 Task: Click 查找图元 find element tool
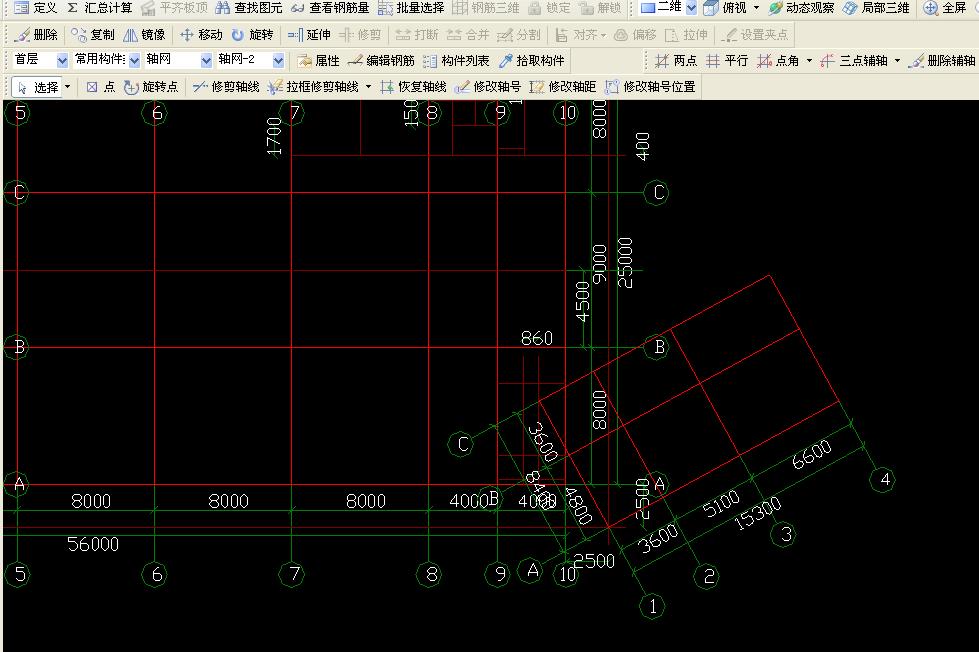tap(248, 8)
